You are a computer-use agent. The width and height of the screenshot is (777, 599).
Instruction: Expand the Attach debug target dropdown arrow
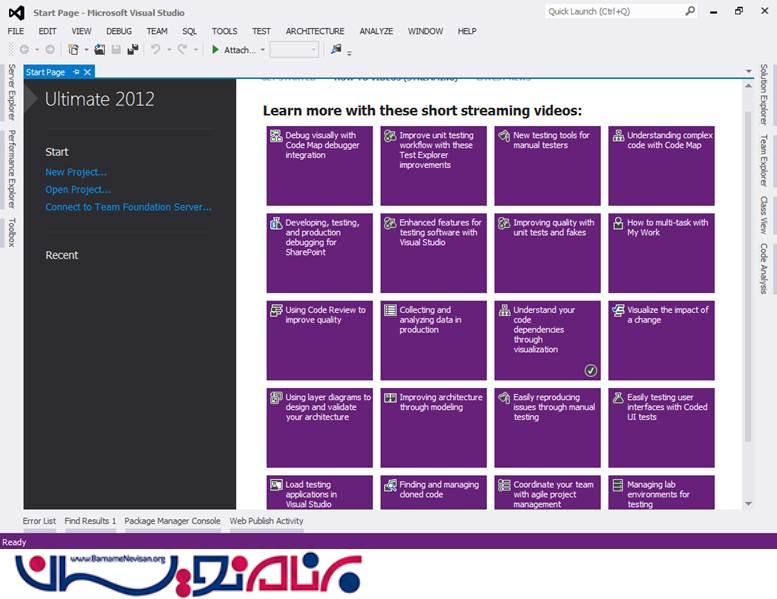(263, 50)
